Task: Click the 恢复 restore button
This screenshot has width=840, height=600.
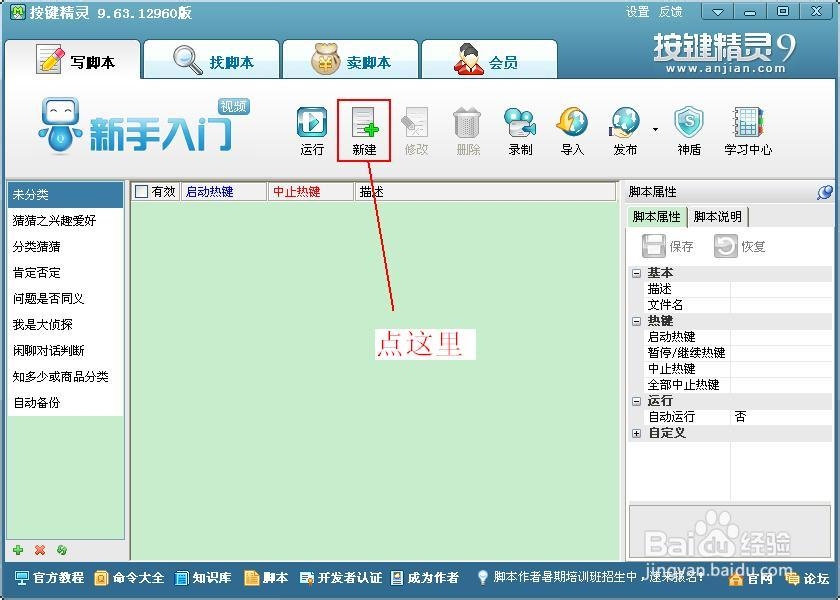Action: (739, 246)
